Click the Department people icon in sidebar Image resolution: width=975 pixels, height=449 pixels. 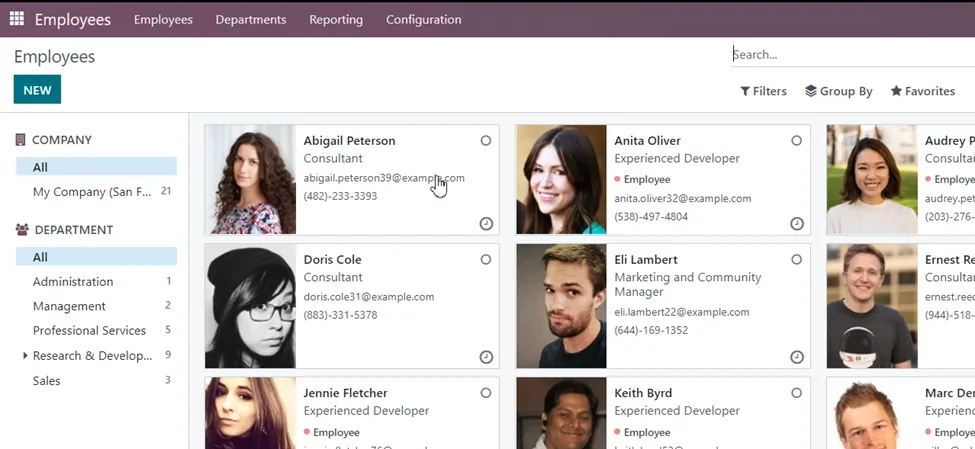(22, 230)
